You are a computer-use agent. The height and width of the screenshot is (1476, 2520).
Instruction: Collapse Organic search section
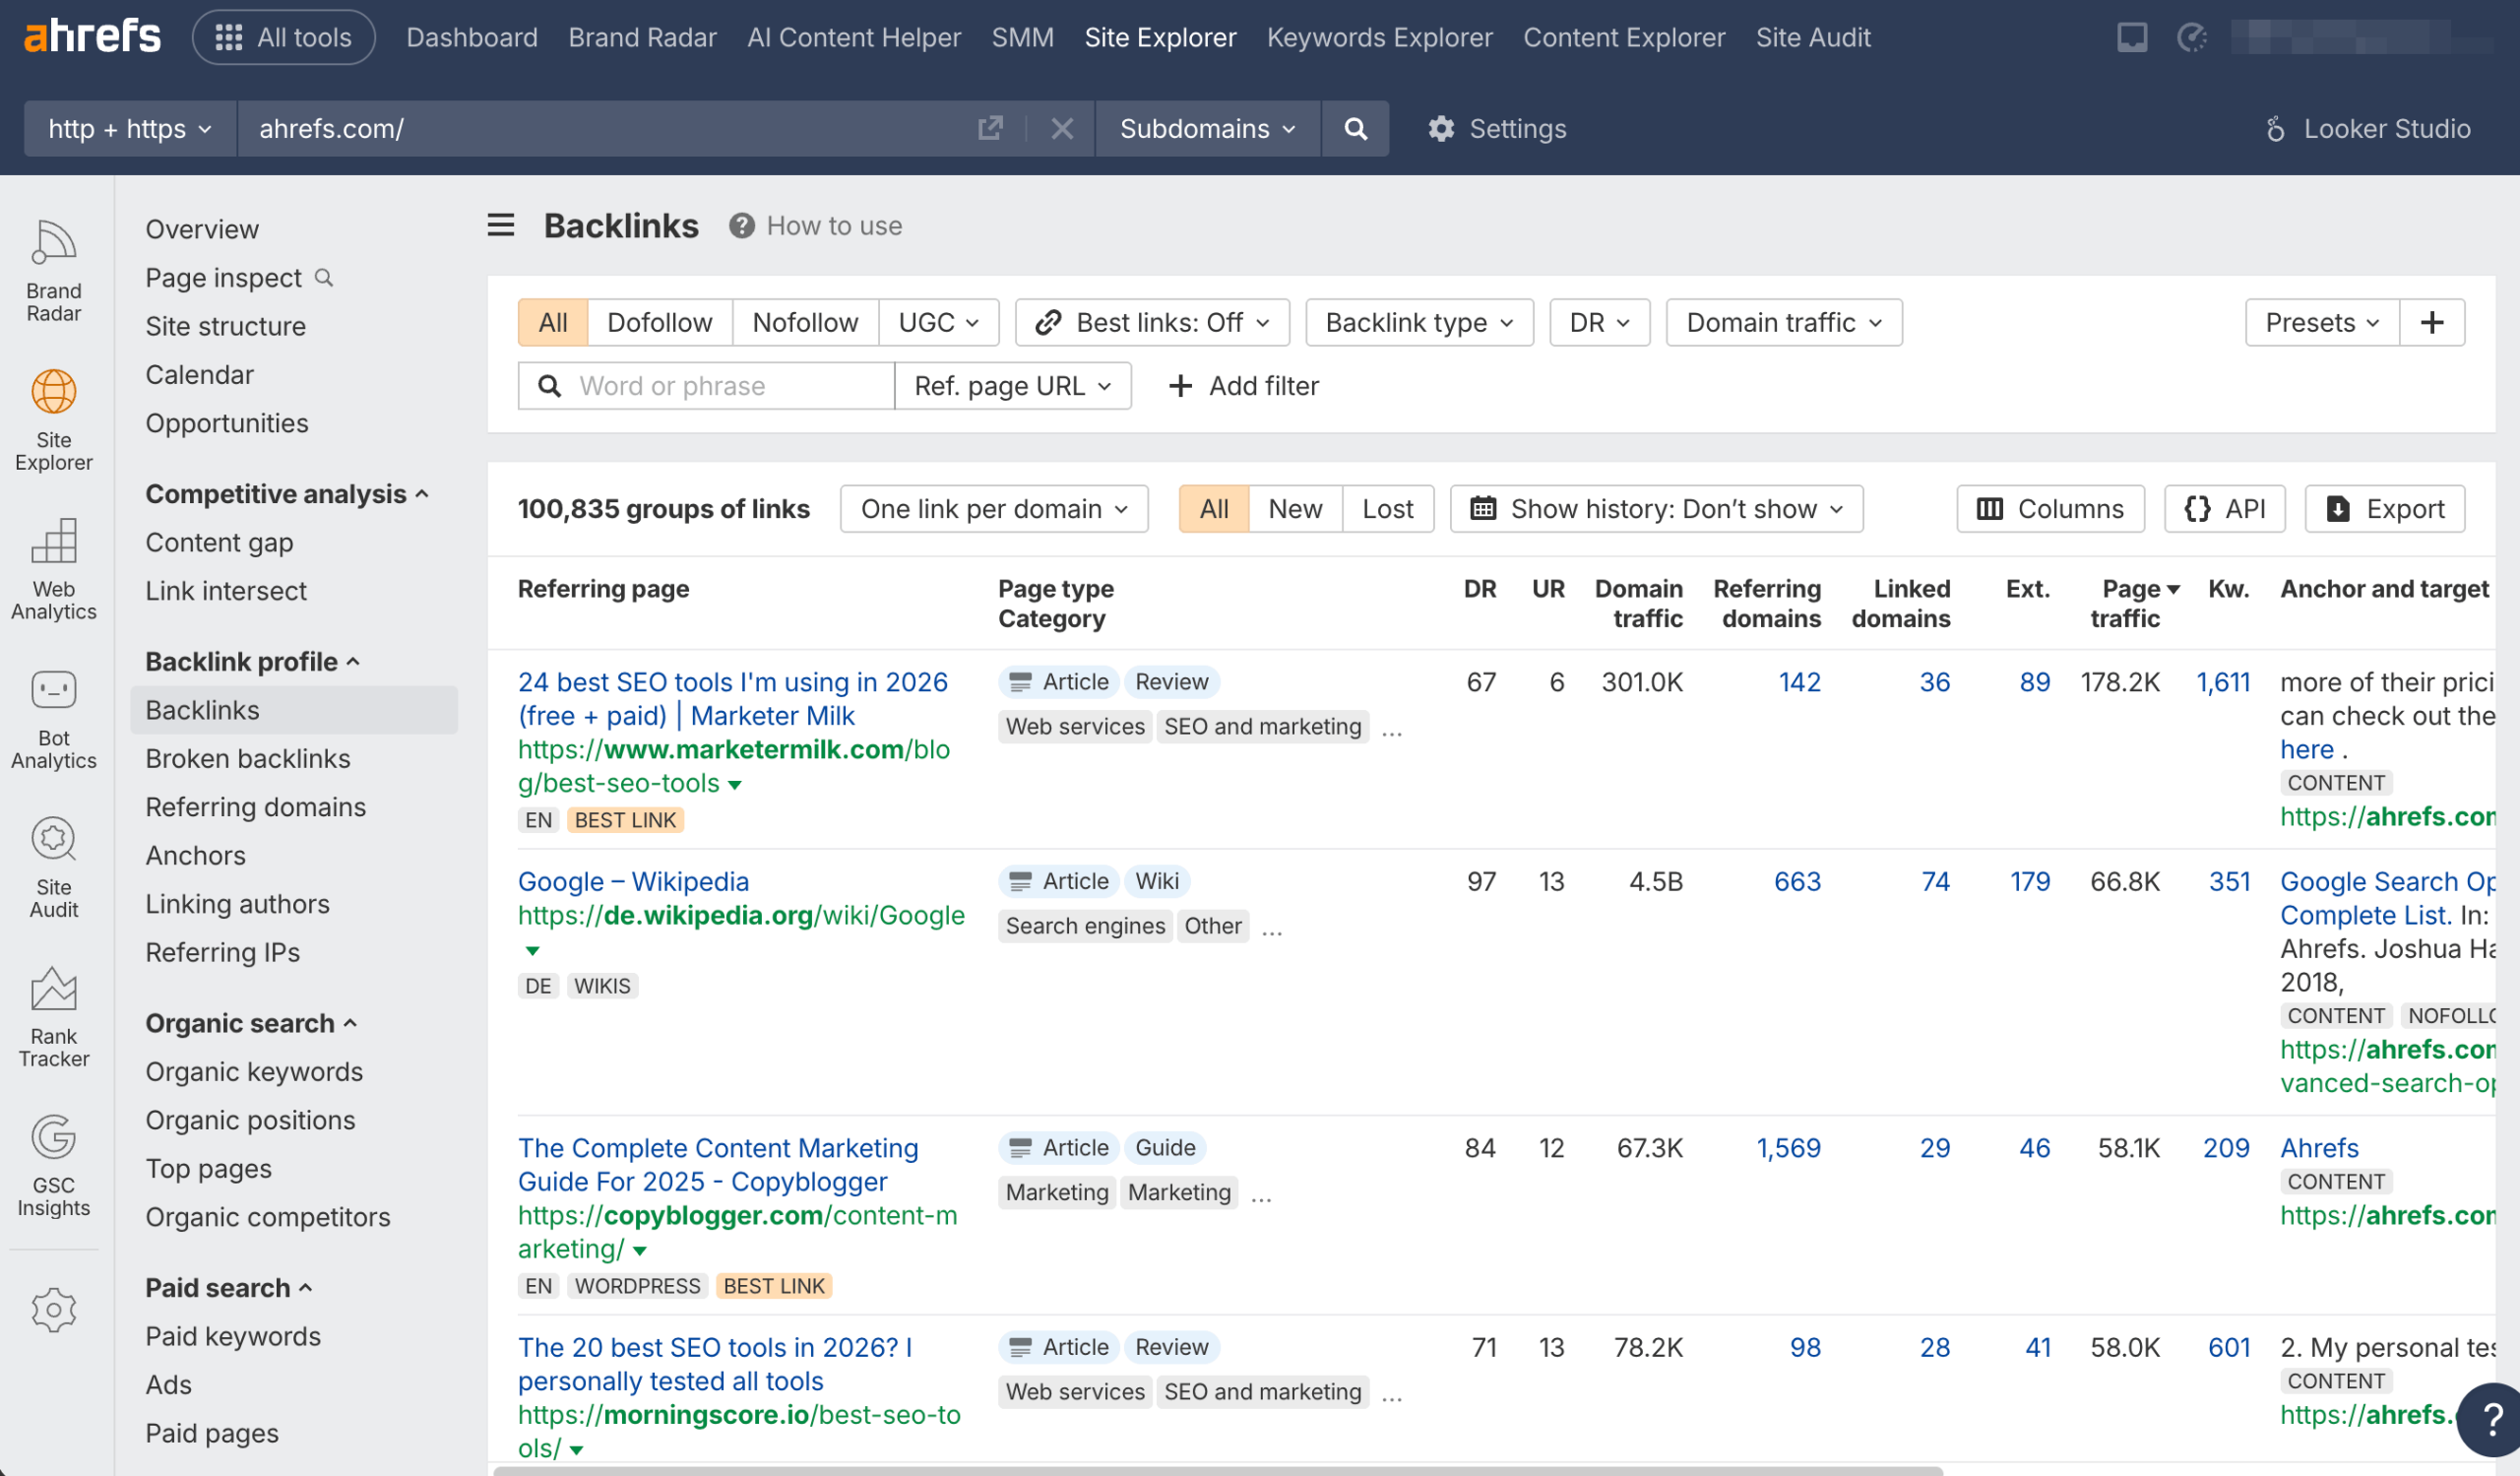[251, 1022]
